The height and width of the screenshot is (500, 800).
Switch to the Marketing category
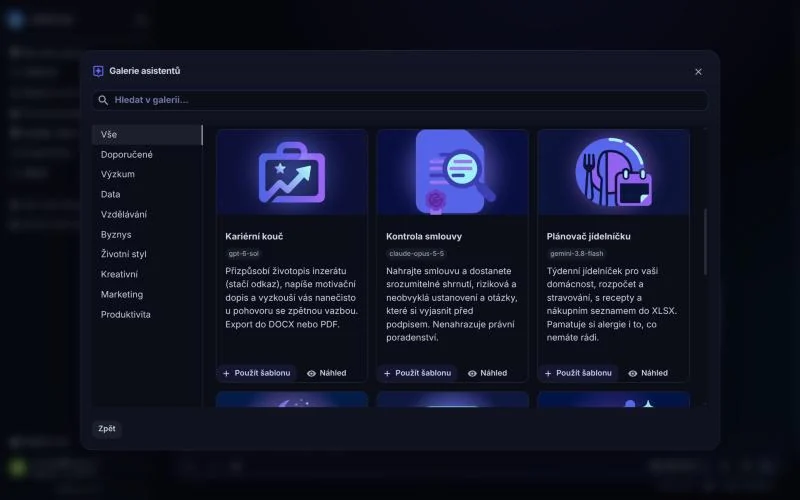point(147,294)
